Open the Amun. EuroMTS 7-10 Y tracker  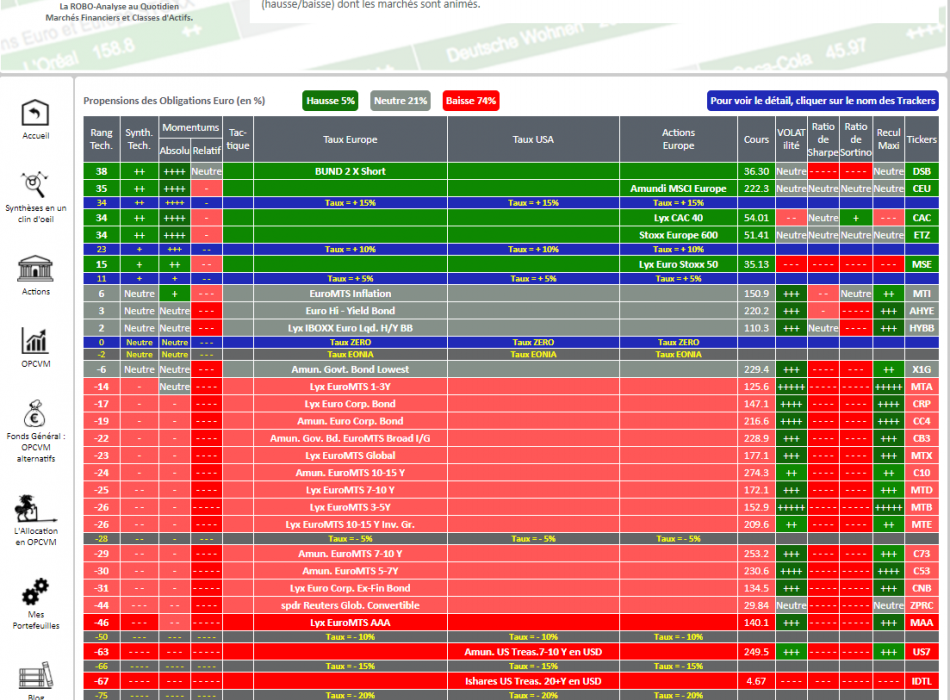[350, 553]
